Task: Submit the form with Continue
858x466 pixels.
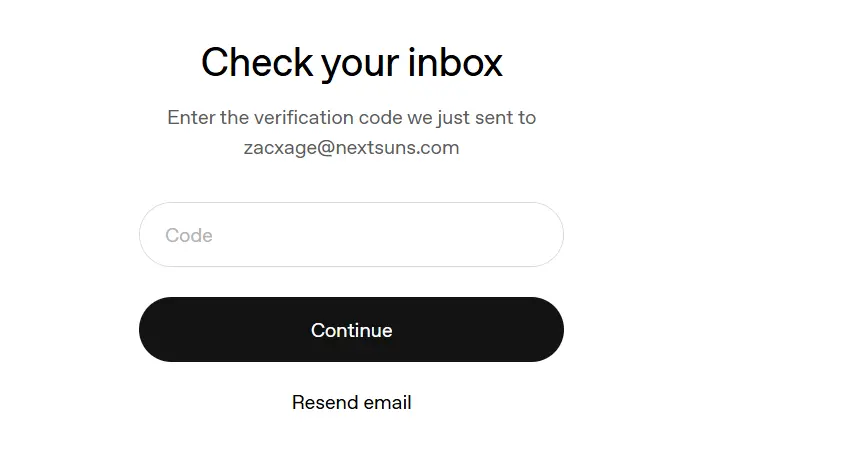Action: pyautogui.click(x=351, y=329)
